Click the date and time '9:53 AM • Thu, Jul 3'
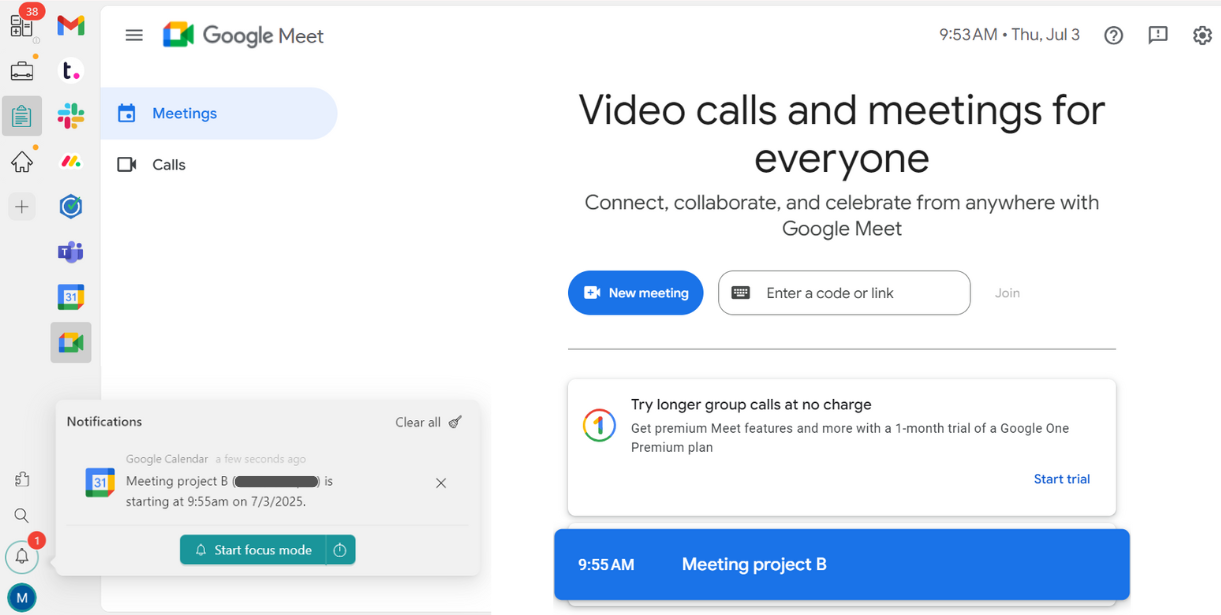The image size is (1221, 615). pos(1009,35)
